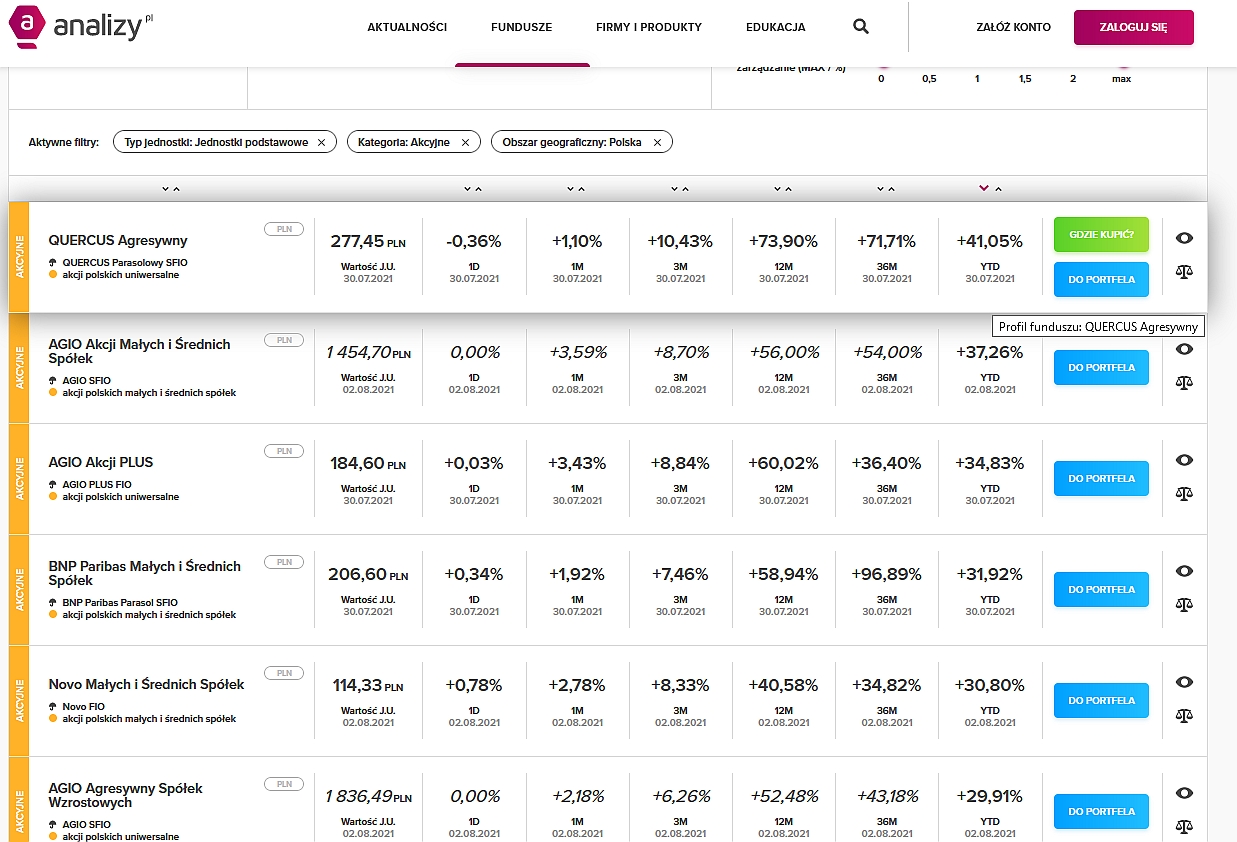Viewport: 1237px width, 842px height.
Task: Add QUERCUS Agresywny with DO PORTFELA
Action: pos(1101,279)
